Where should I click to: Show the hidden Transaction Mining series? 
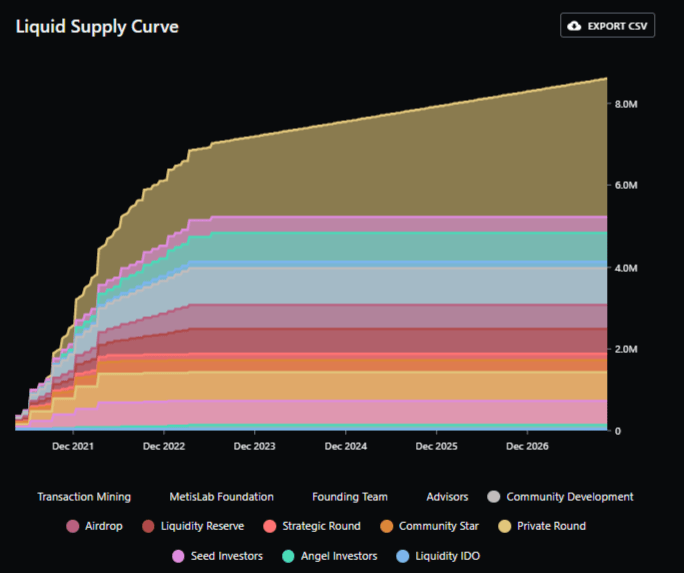(x=84, y=497)
